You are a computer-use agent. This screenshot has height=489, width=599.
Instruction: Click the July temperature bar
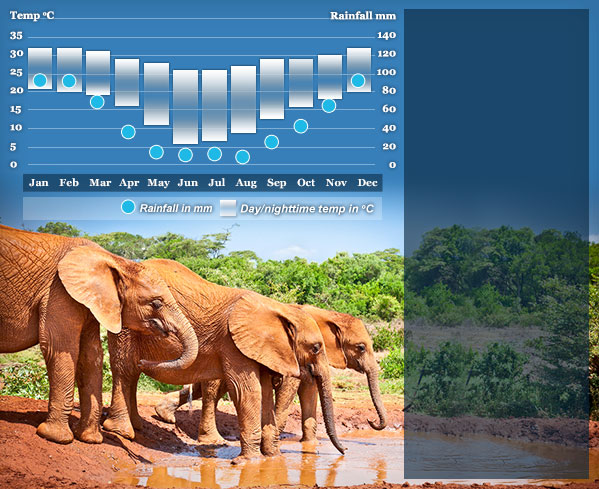214,105
